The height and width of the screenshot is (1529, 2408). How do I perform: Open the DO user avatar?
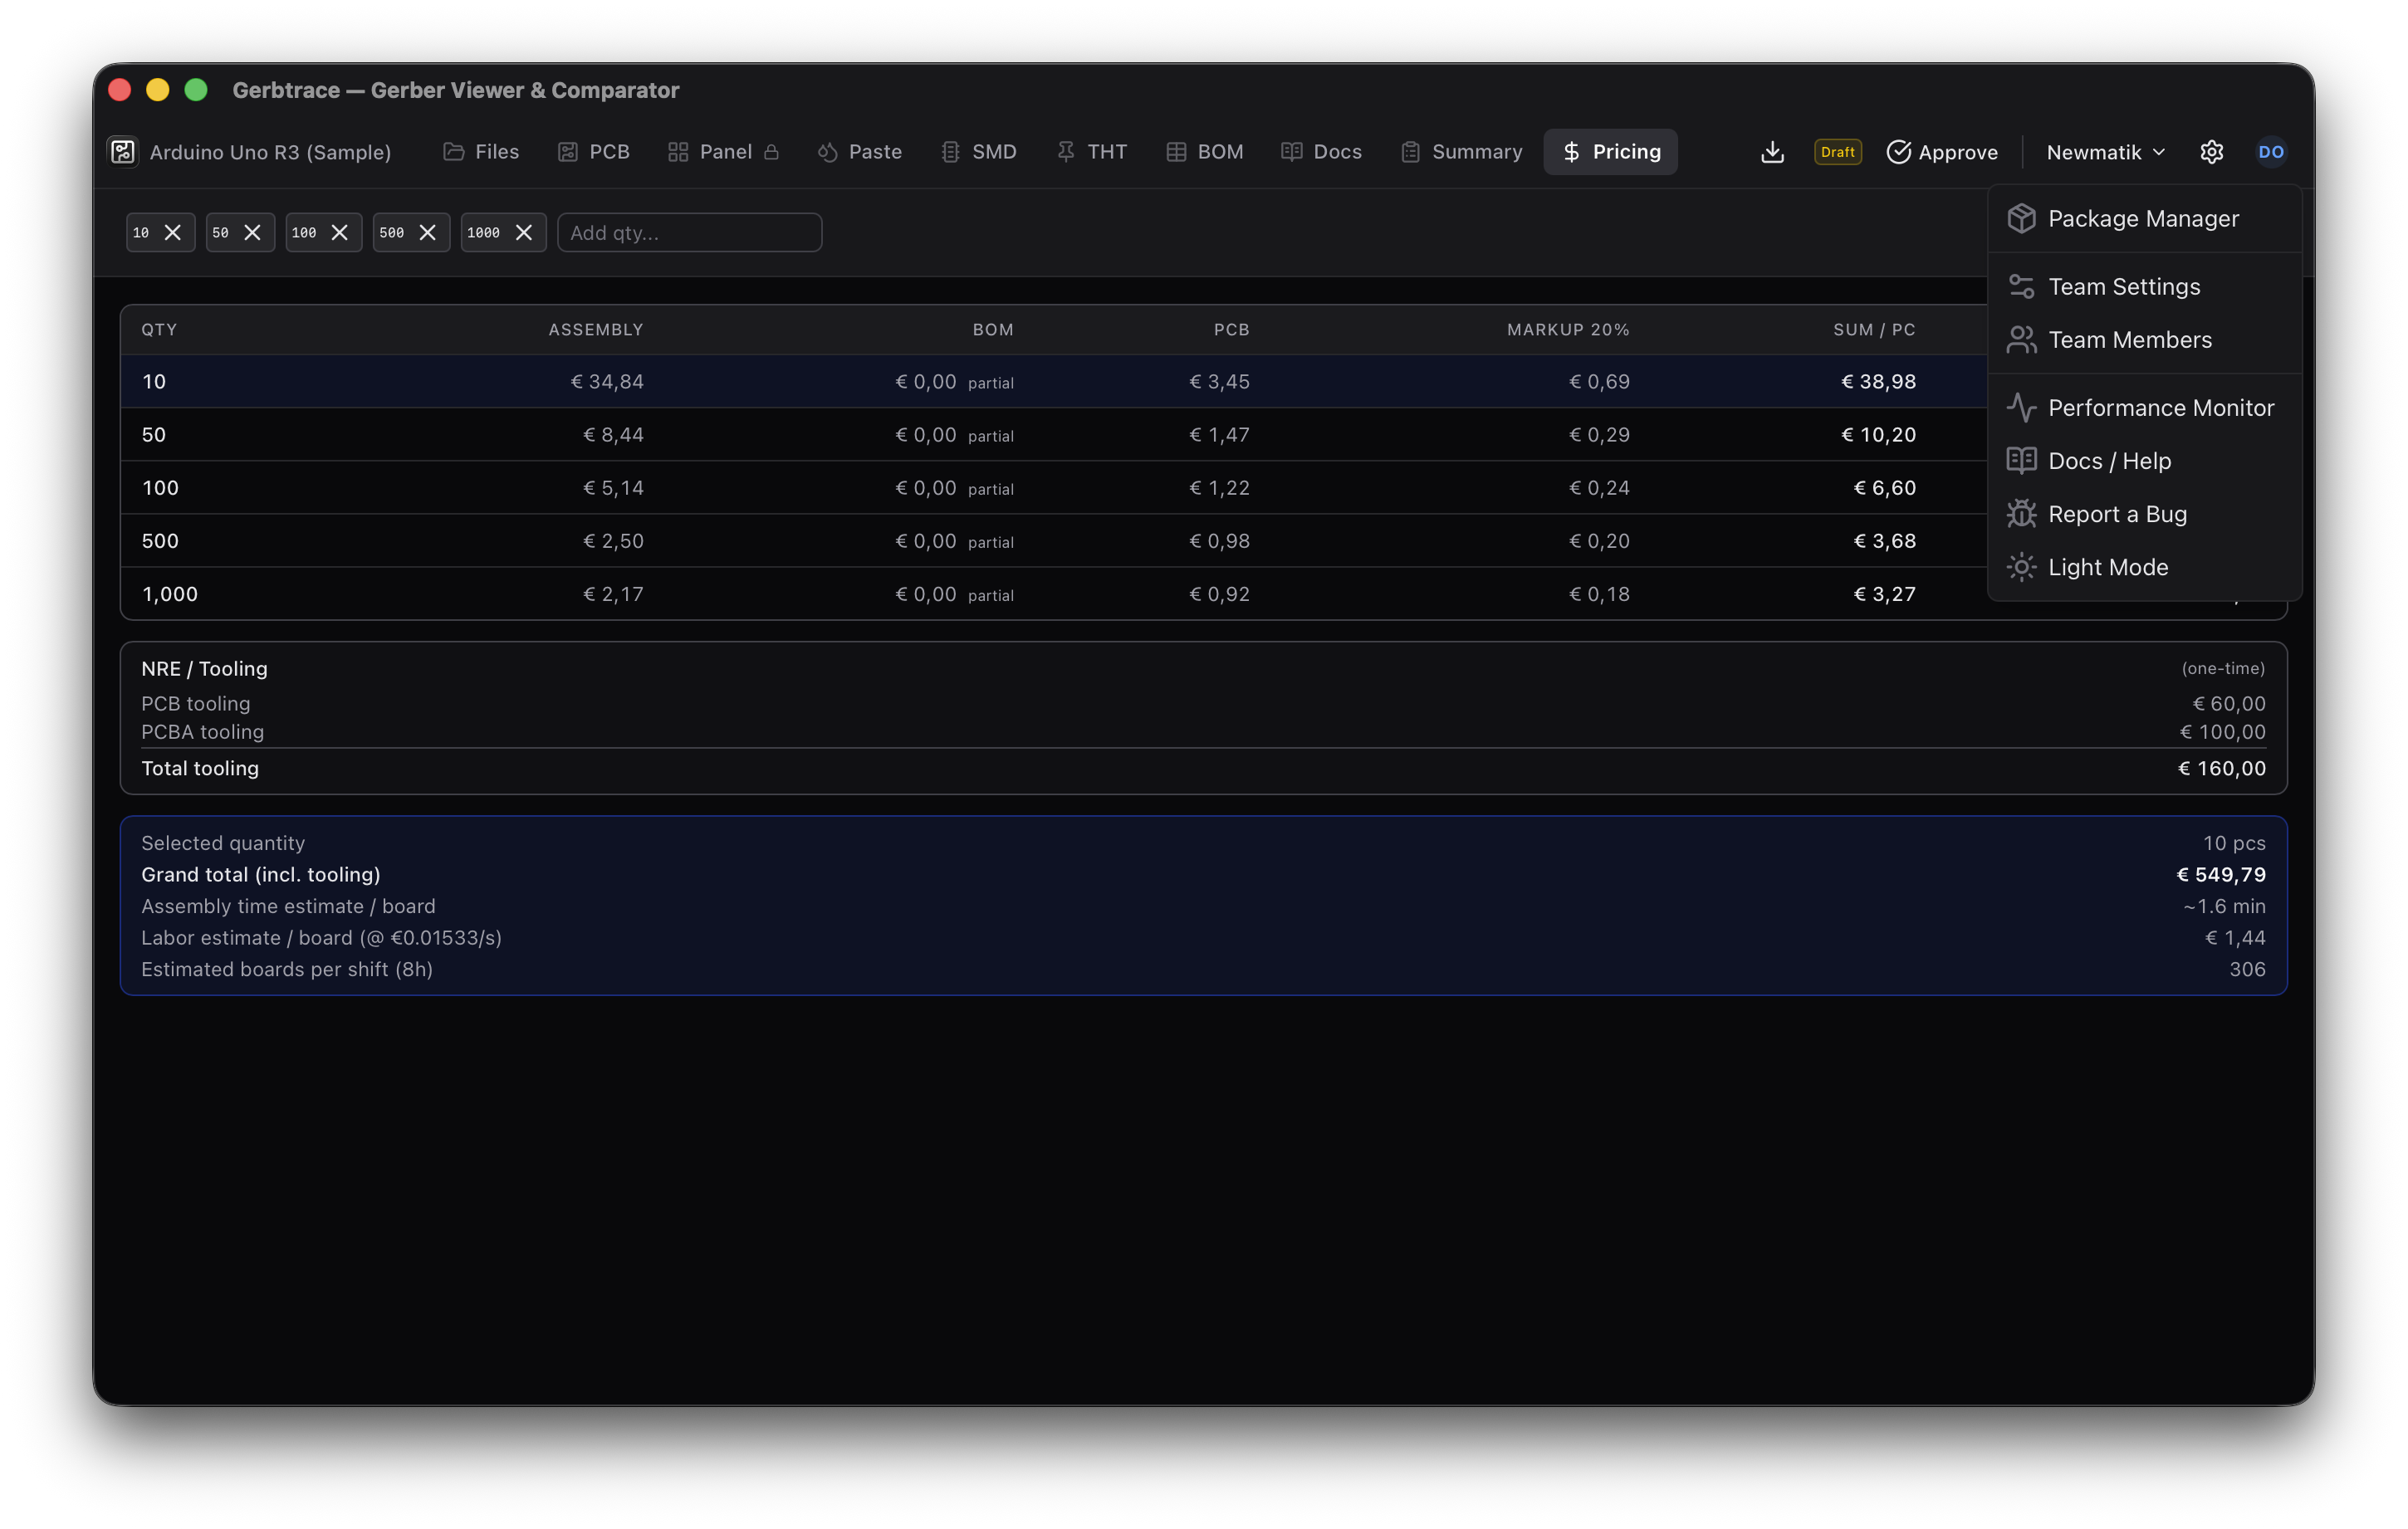2270,152
